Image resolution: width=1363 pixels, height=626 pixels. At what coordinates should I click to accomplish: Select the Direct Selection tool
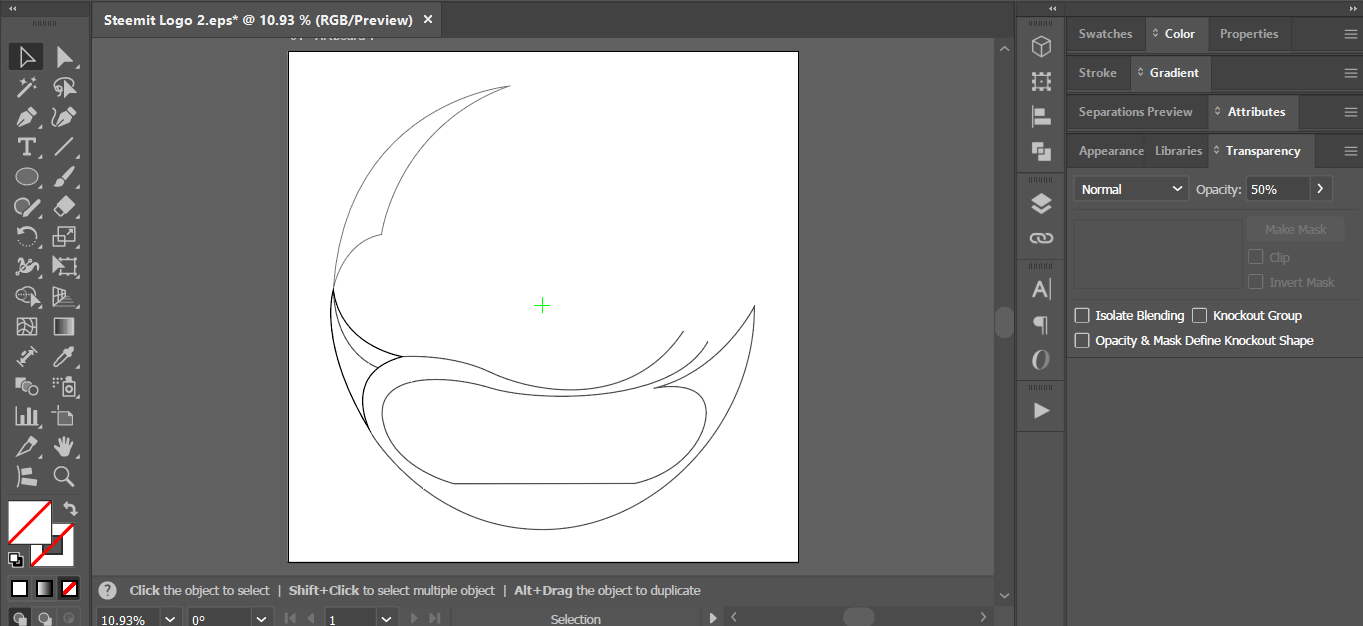[x=65, y=57]
